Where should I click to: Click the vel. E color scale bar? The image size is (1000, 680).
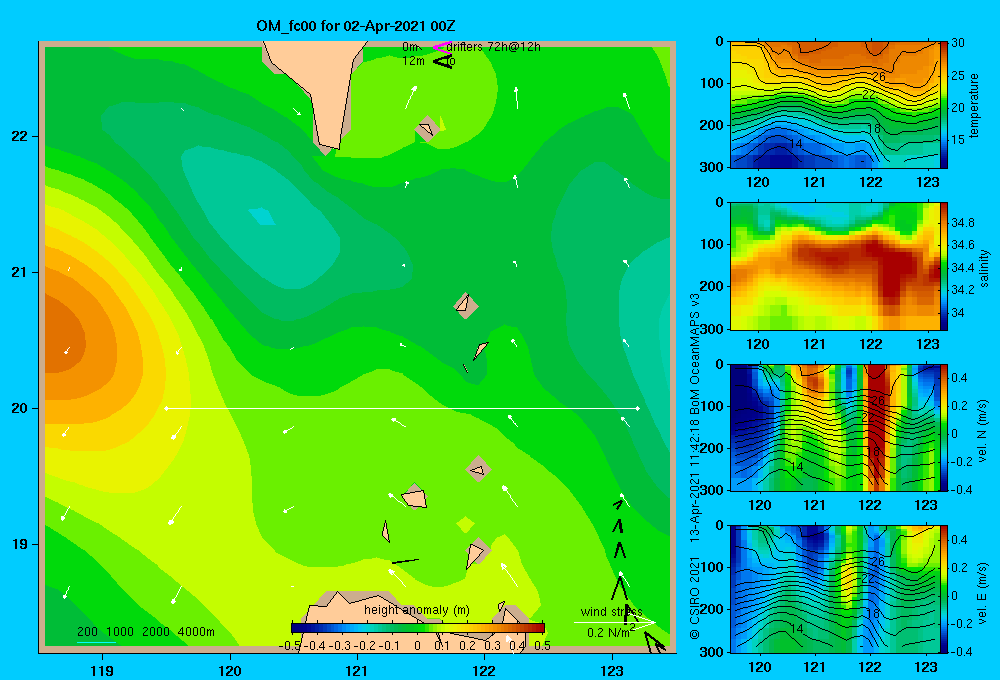tap(943, 589)
